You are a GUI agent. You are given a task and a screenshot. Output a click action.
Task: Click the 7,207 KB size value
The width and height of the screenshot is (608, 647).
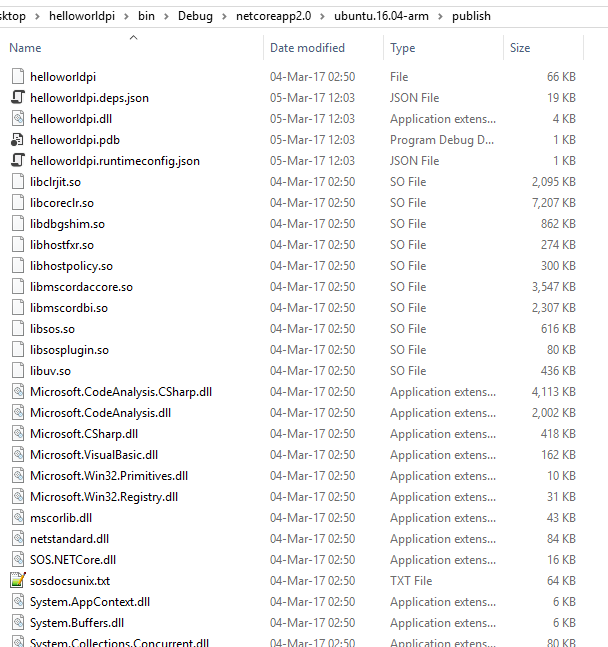554,203
